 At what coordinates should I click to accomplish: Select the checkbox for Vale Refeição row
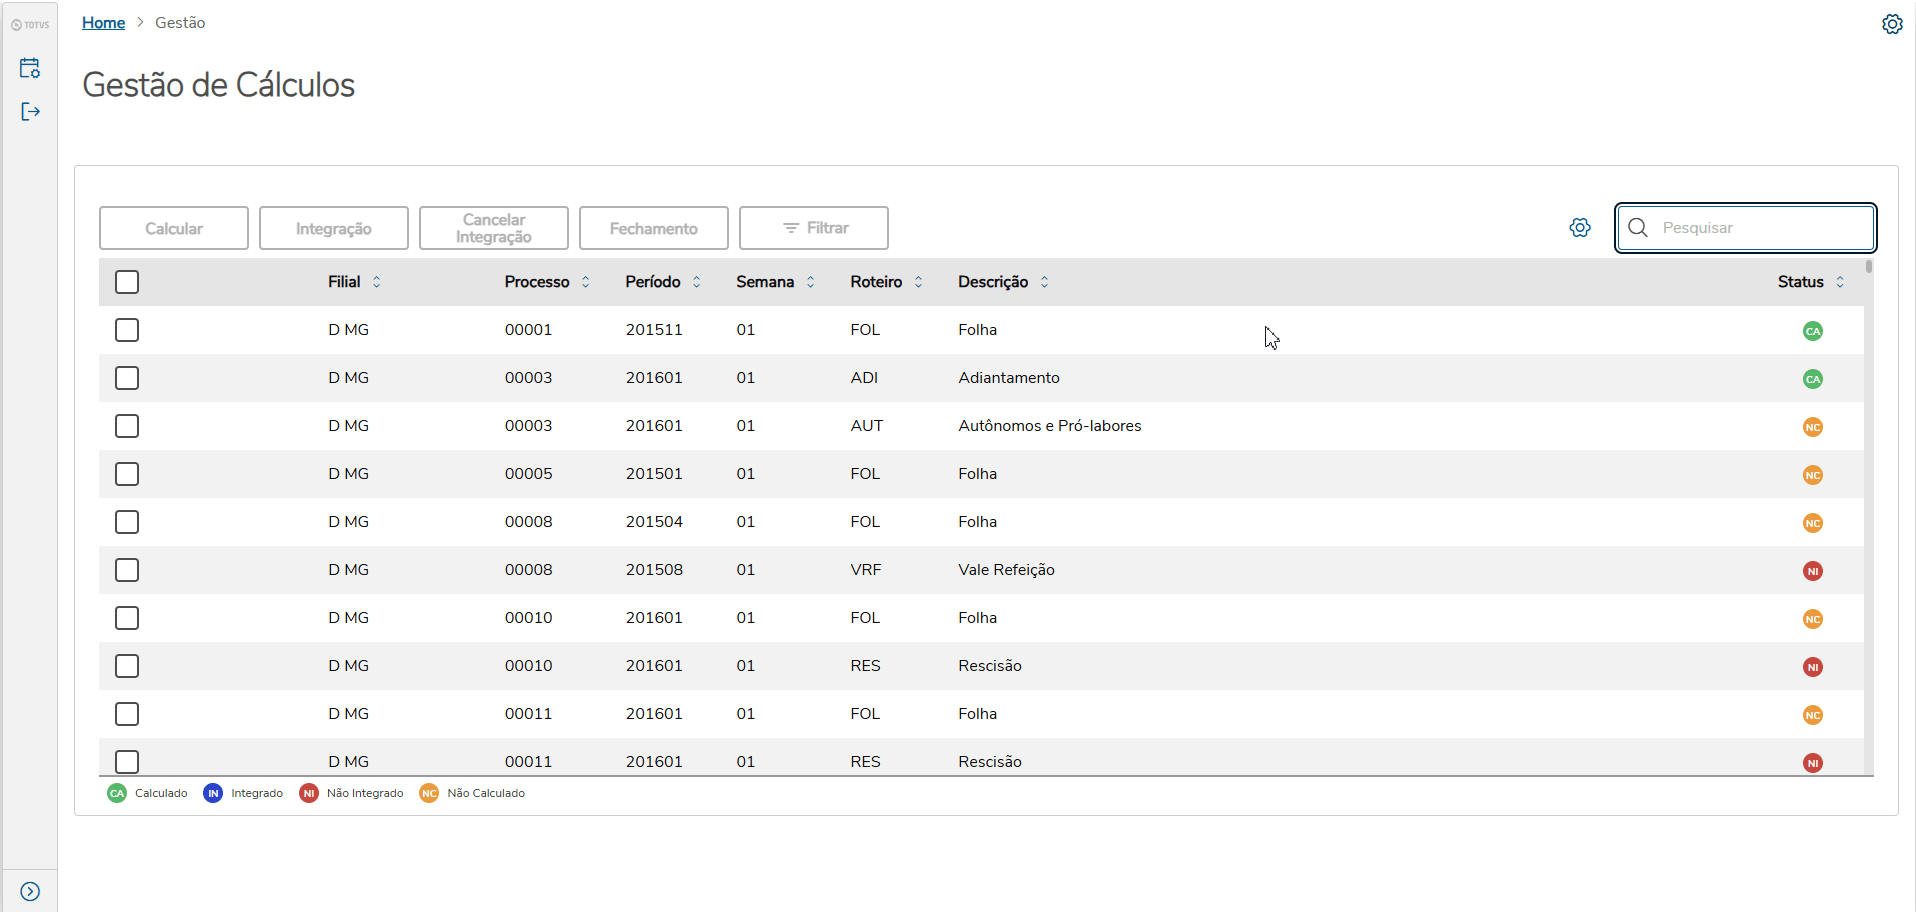click(x=127, y=570)
